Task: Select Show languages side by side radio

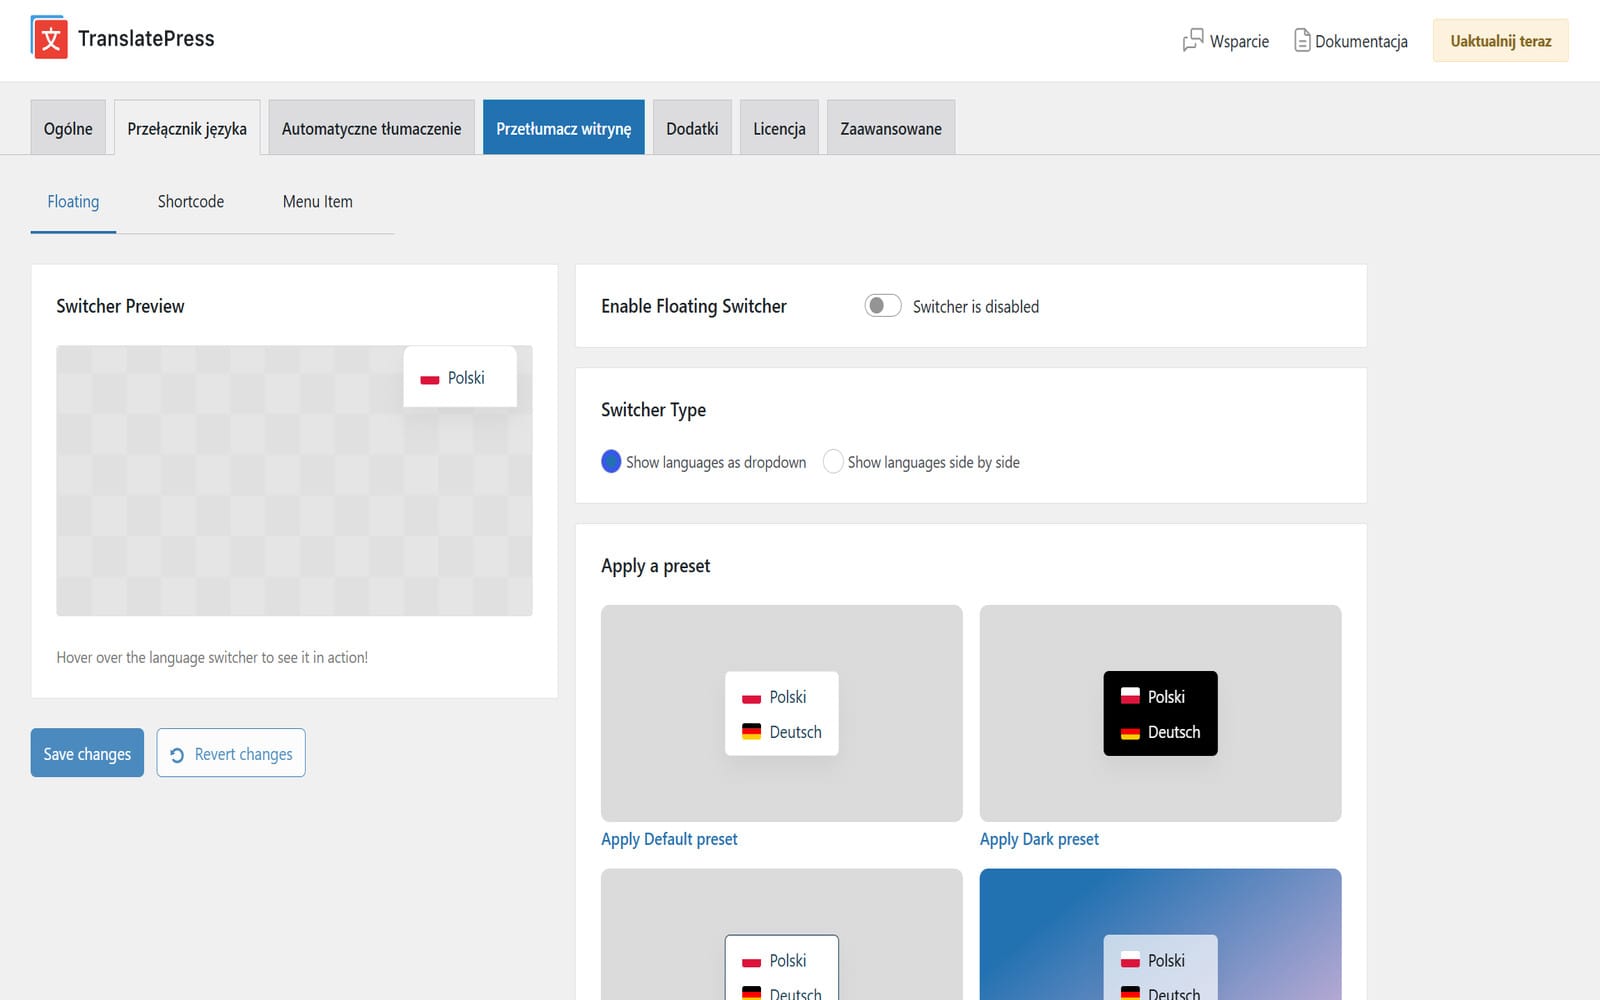Action: click(x=833, y=461)
